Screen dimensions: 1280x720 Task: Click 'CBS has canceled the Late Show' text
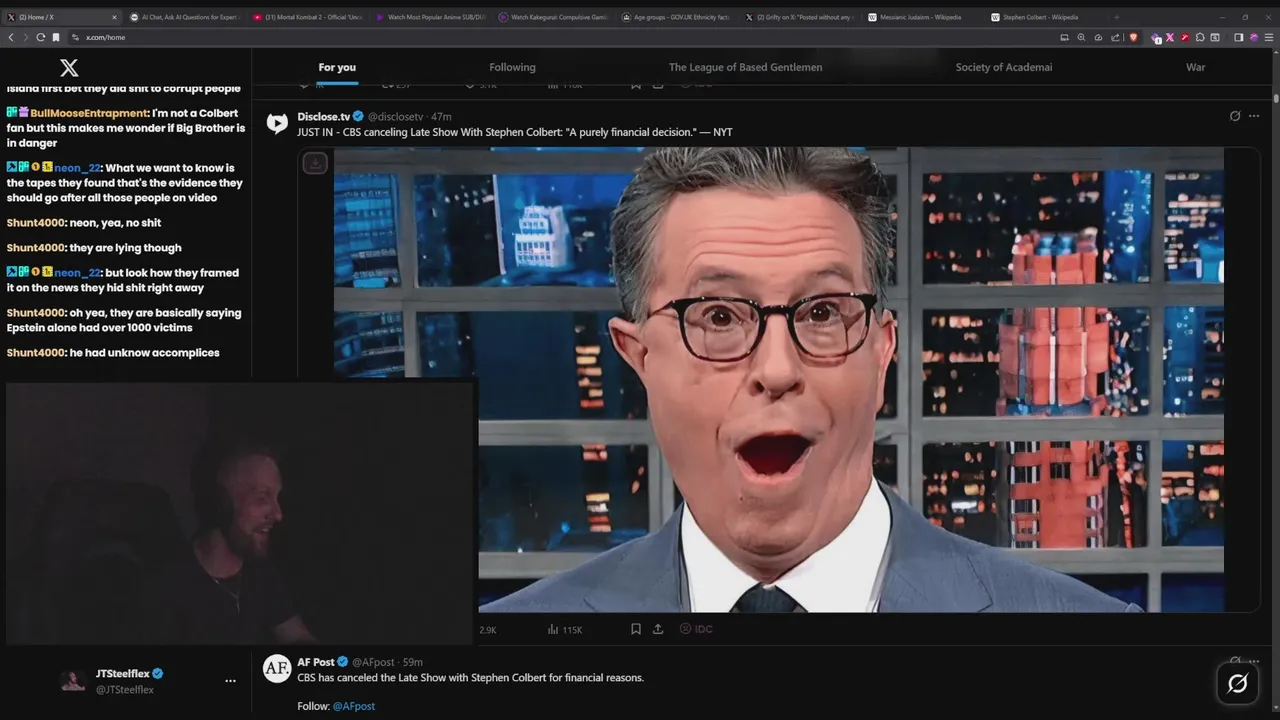click(x=470, y=677)
